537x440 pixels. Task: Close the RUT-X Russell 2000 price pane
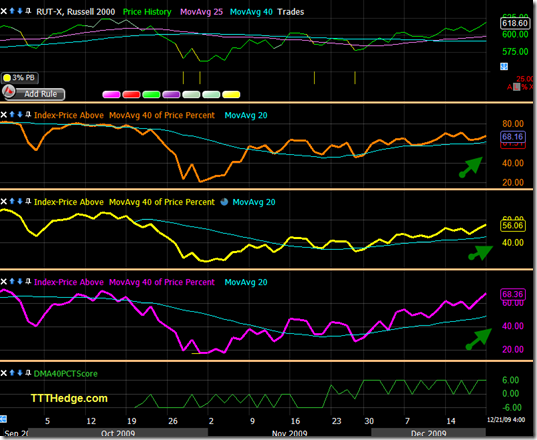click(3, 11)
